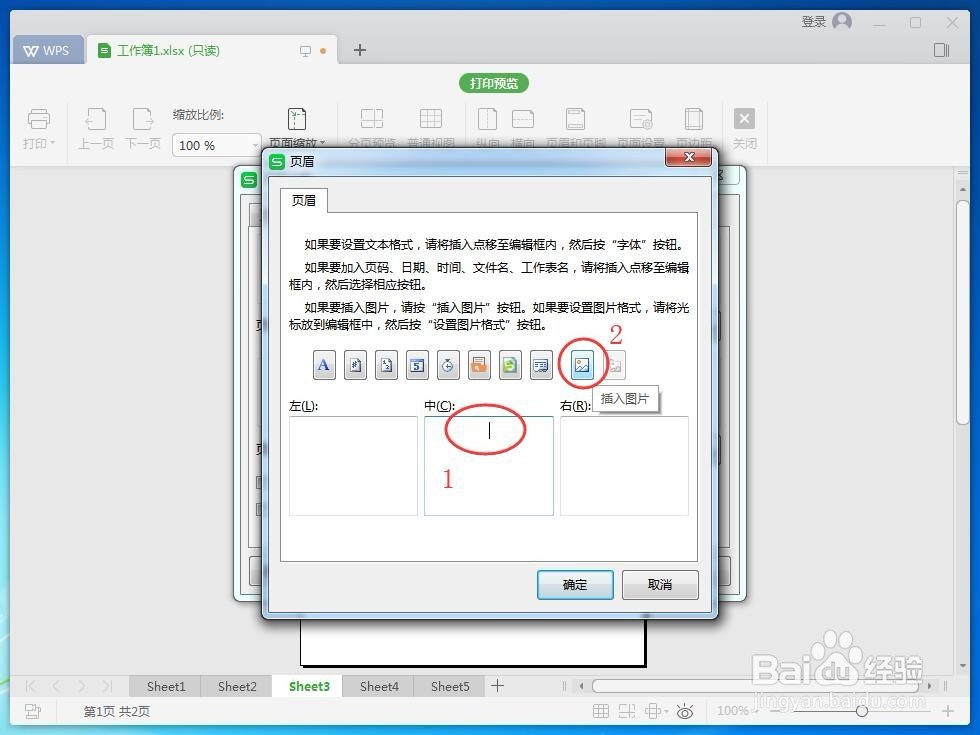Image resolution: width=980 pixels, height=735 pixels.
Task: Insert date using the calendar icon
Action: click(416, 365)
